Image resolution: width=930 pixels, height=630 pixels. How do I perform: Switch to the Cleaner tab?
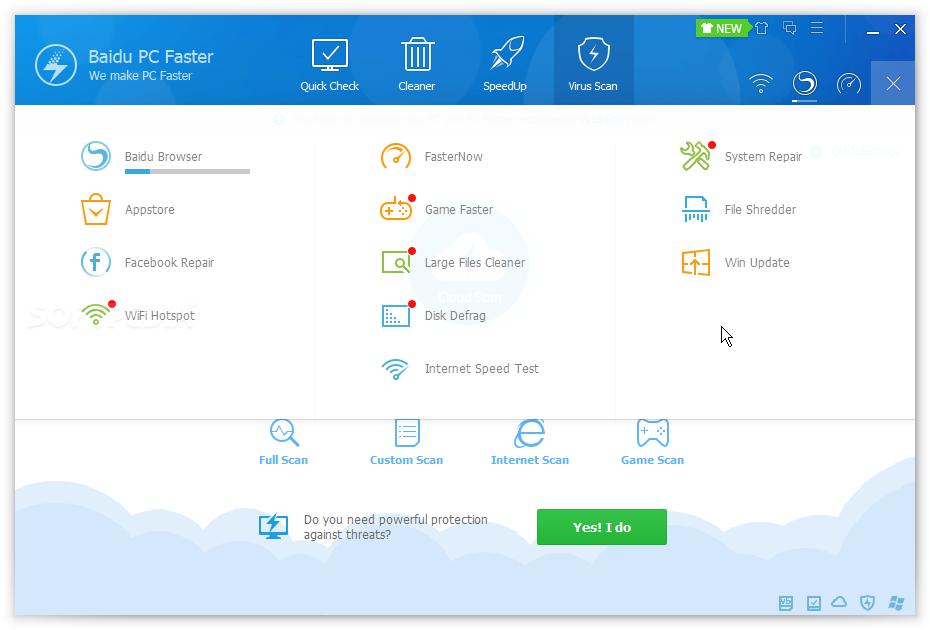tap(416, 64)
